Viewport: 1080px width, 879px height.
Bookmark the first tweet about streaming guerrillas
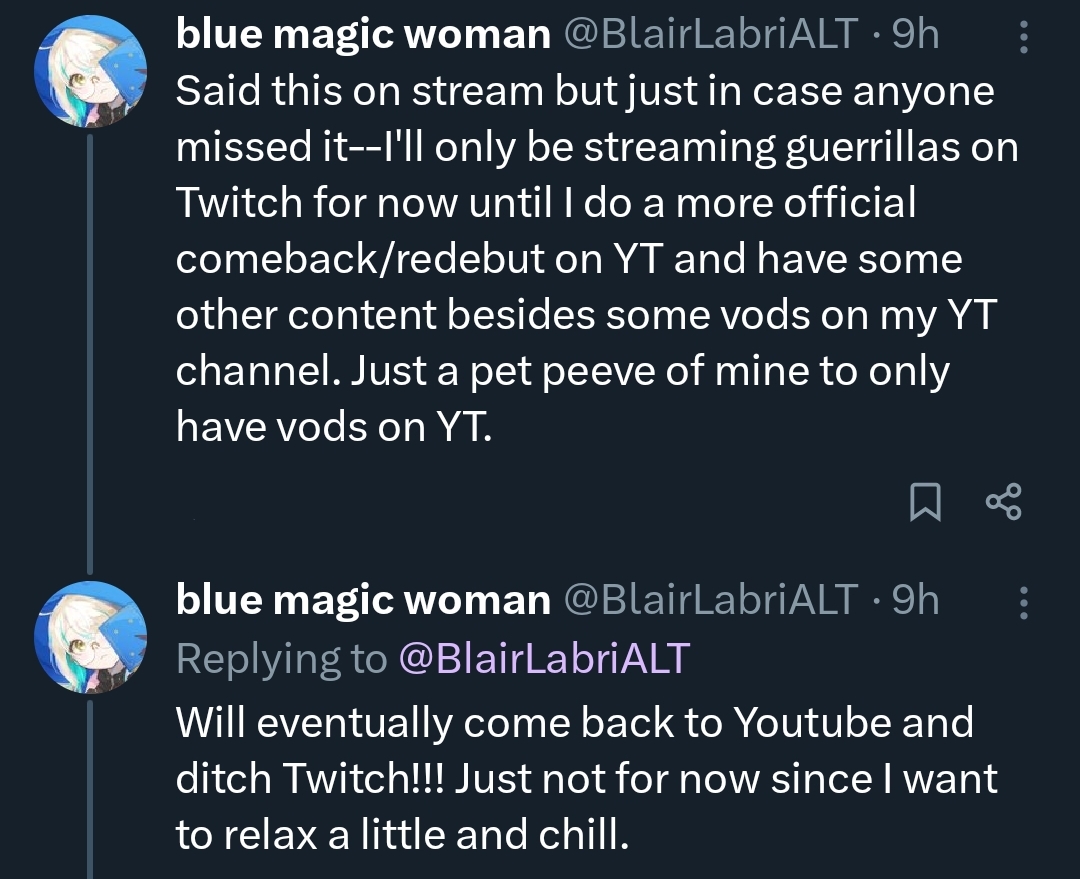pos(926,502)
